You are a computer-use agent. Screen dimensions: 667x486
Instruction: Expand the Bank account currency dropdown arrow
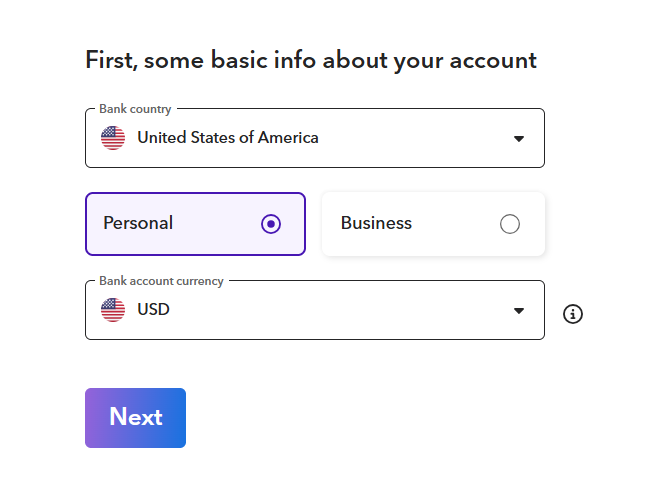click(519, 311)
